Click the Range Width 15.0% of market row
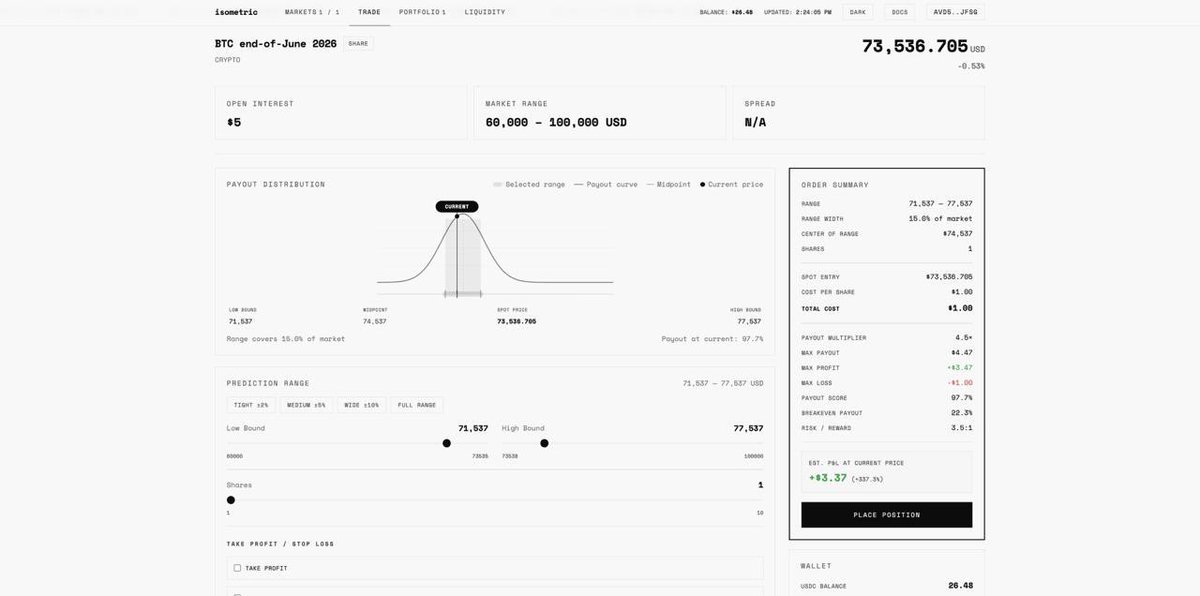The height and width of the screenshot is (596, 1200). point(886,218)
